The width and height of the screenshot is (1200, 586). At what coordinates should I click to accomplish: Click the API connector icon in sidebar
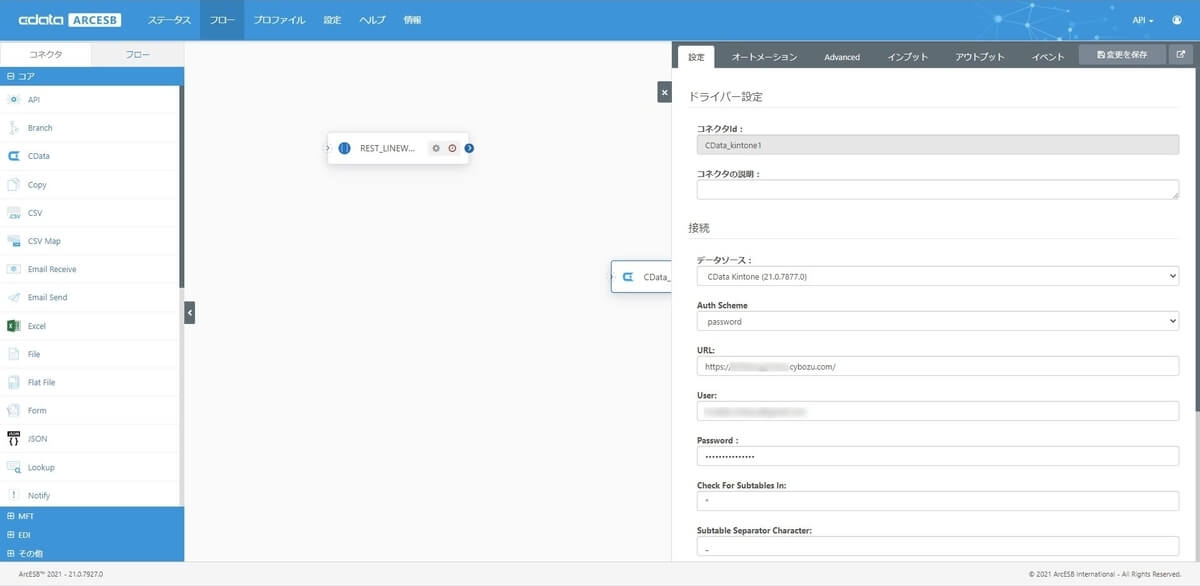pyautogui.click(x=14, y=100)
